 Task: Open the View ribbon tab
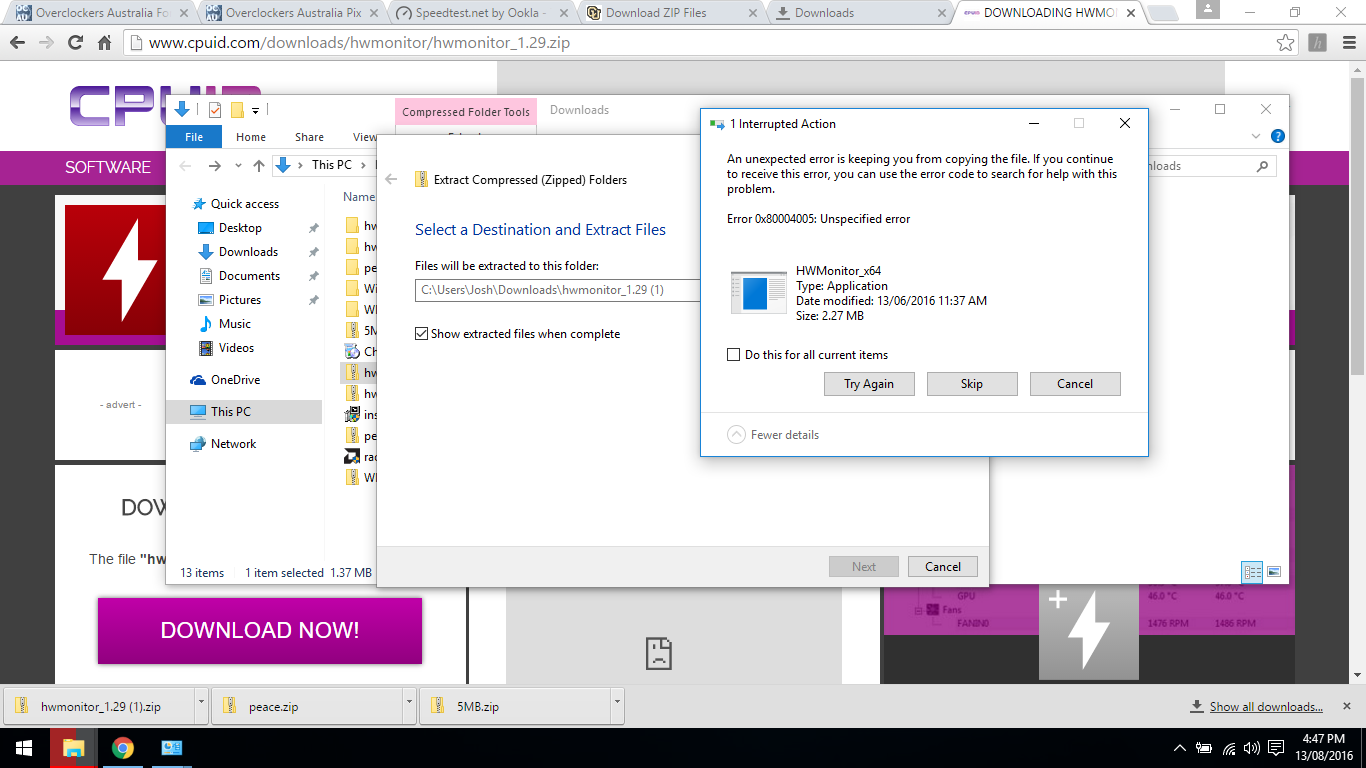pyautogui.click(x=365, y=137)
